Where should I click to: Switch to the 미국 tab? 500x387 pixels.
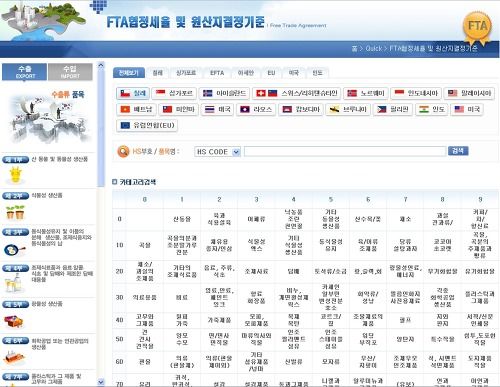[x=294, y=73]
